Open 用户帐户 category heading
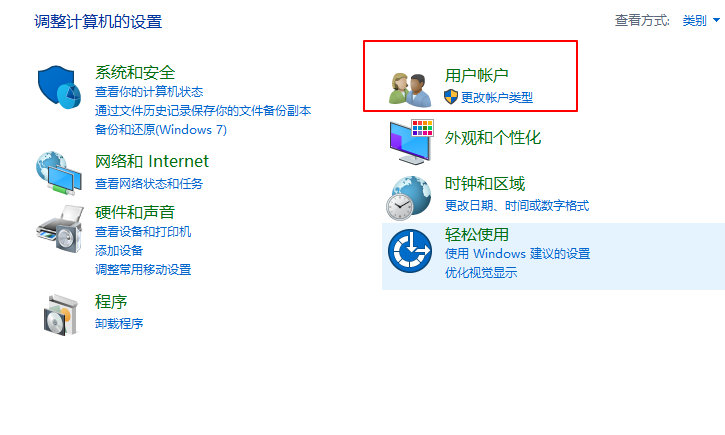 477,75
